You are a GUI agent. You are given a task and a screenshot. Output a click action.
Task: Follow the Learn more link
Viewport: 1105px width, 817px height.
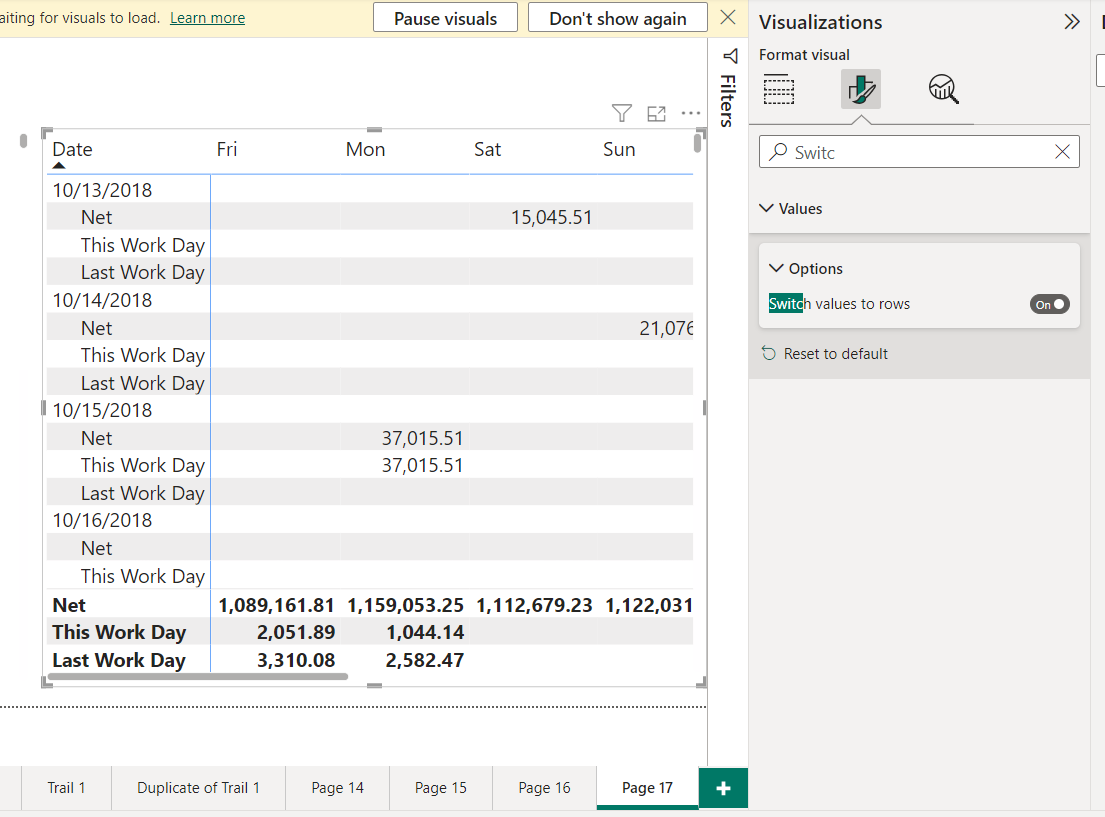tap(207, 18)
